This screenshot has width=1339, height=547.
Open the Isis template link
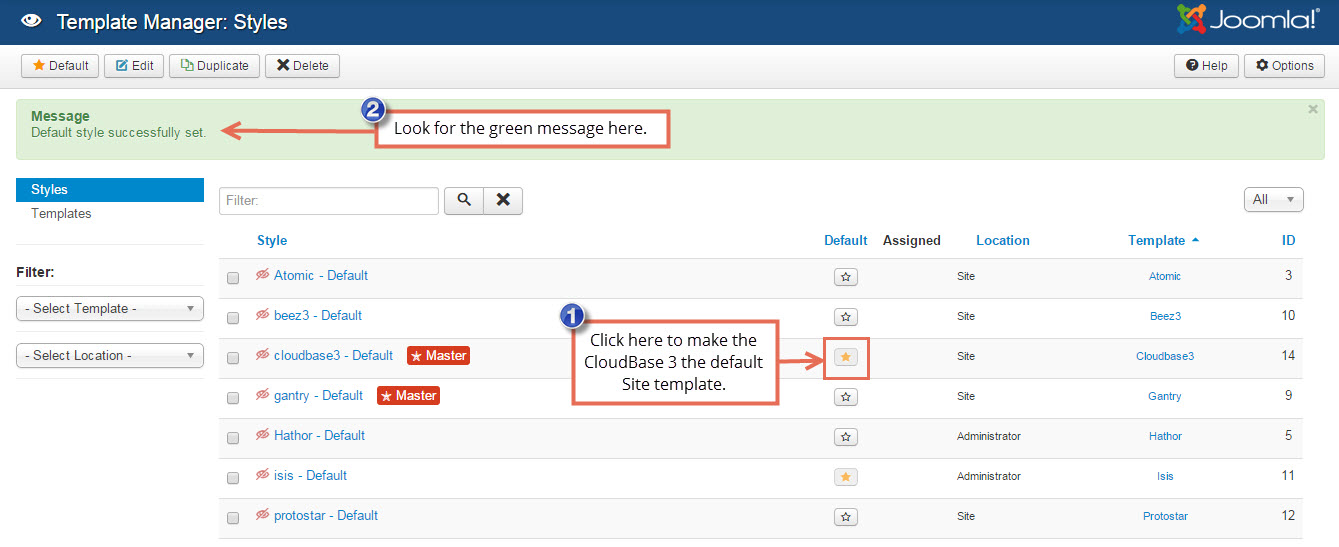click(x=1165, y=477)
